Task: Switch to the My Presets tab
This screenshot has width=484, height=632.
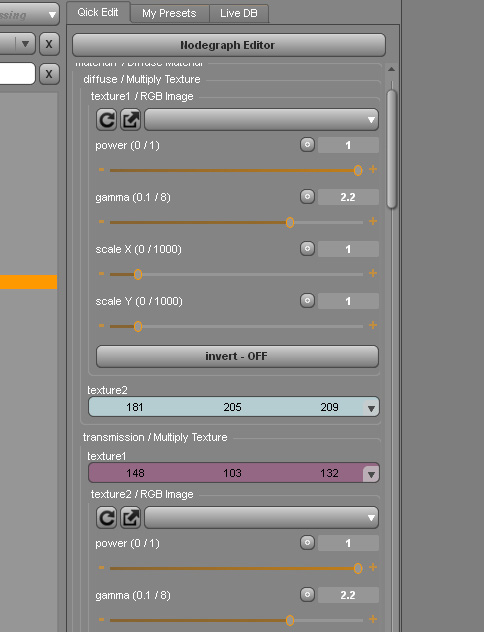Action: [169, 13]
